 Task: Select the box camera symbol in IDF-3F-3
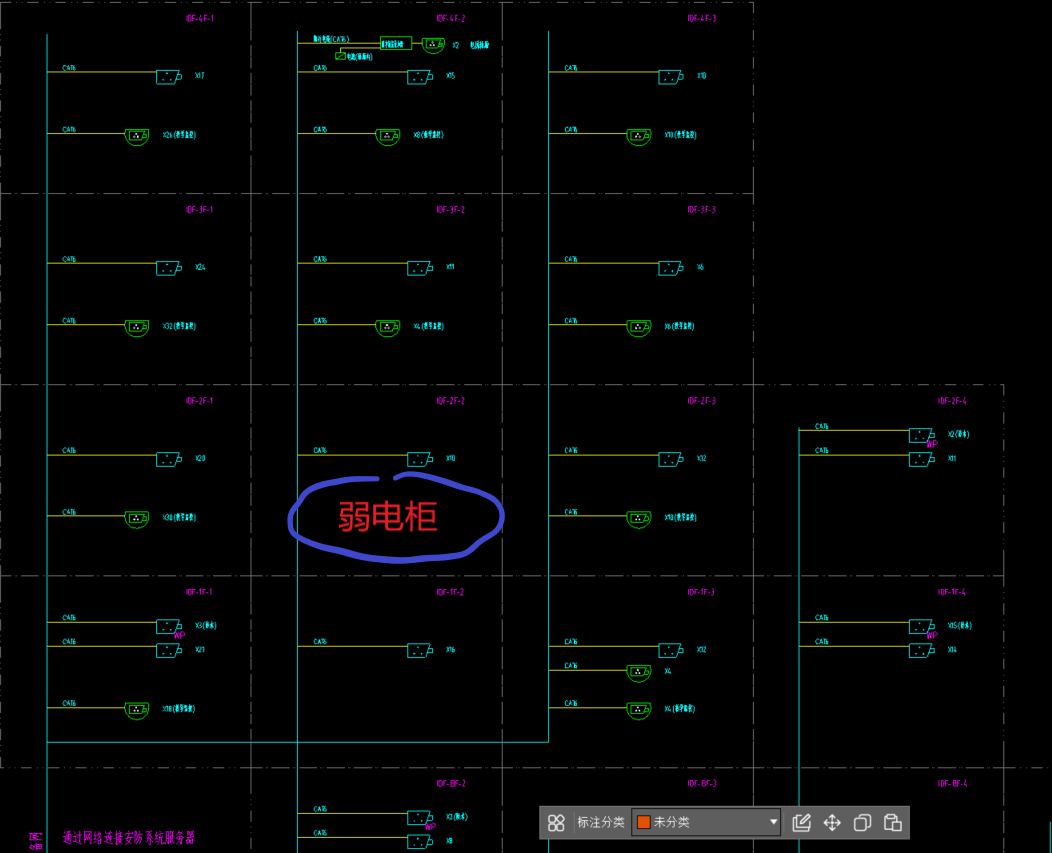[670, 268]
